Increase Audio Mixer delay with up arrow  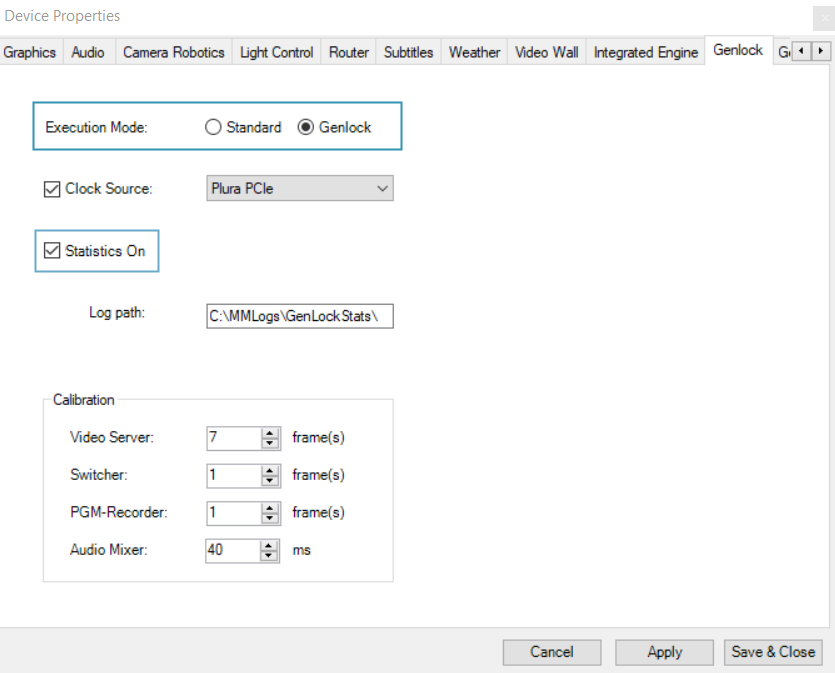pos(269,545)
